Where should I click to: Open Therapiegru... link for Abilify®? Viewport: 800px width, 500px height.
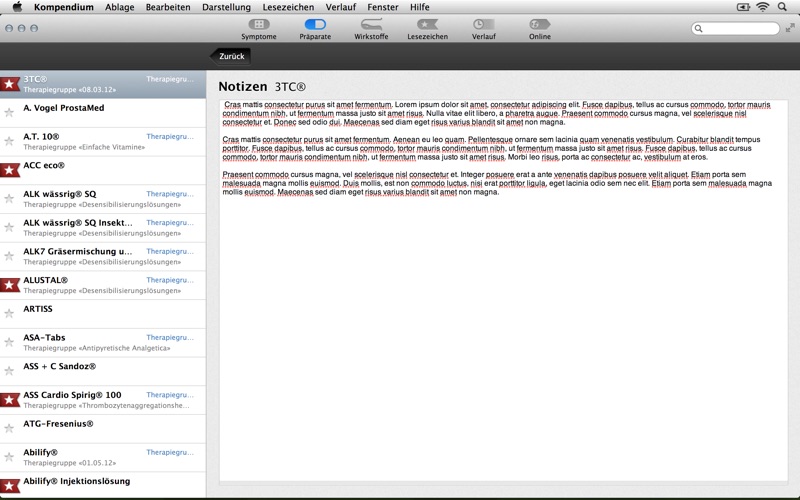coord(170,453)
